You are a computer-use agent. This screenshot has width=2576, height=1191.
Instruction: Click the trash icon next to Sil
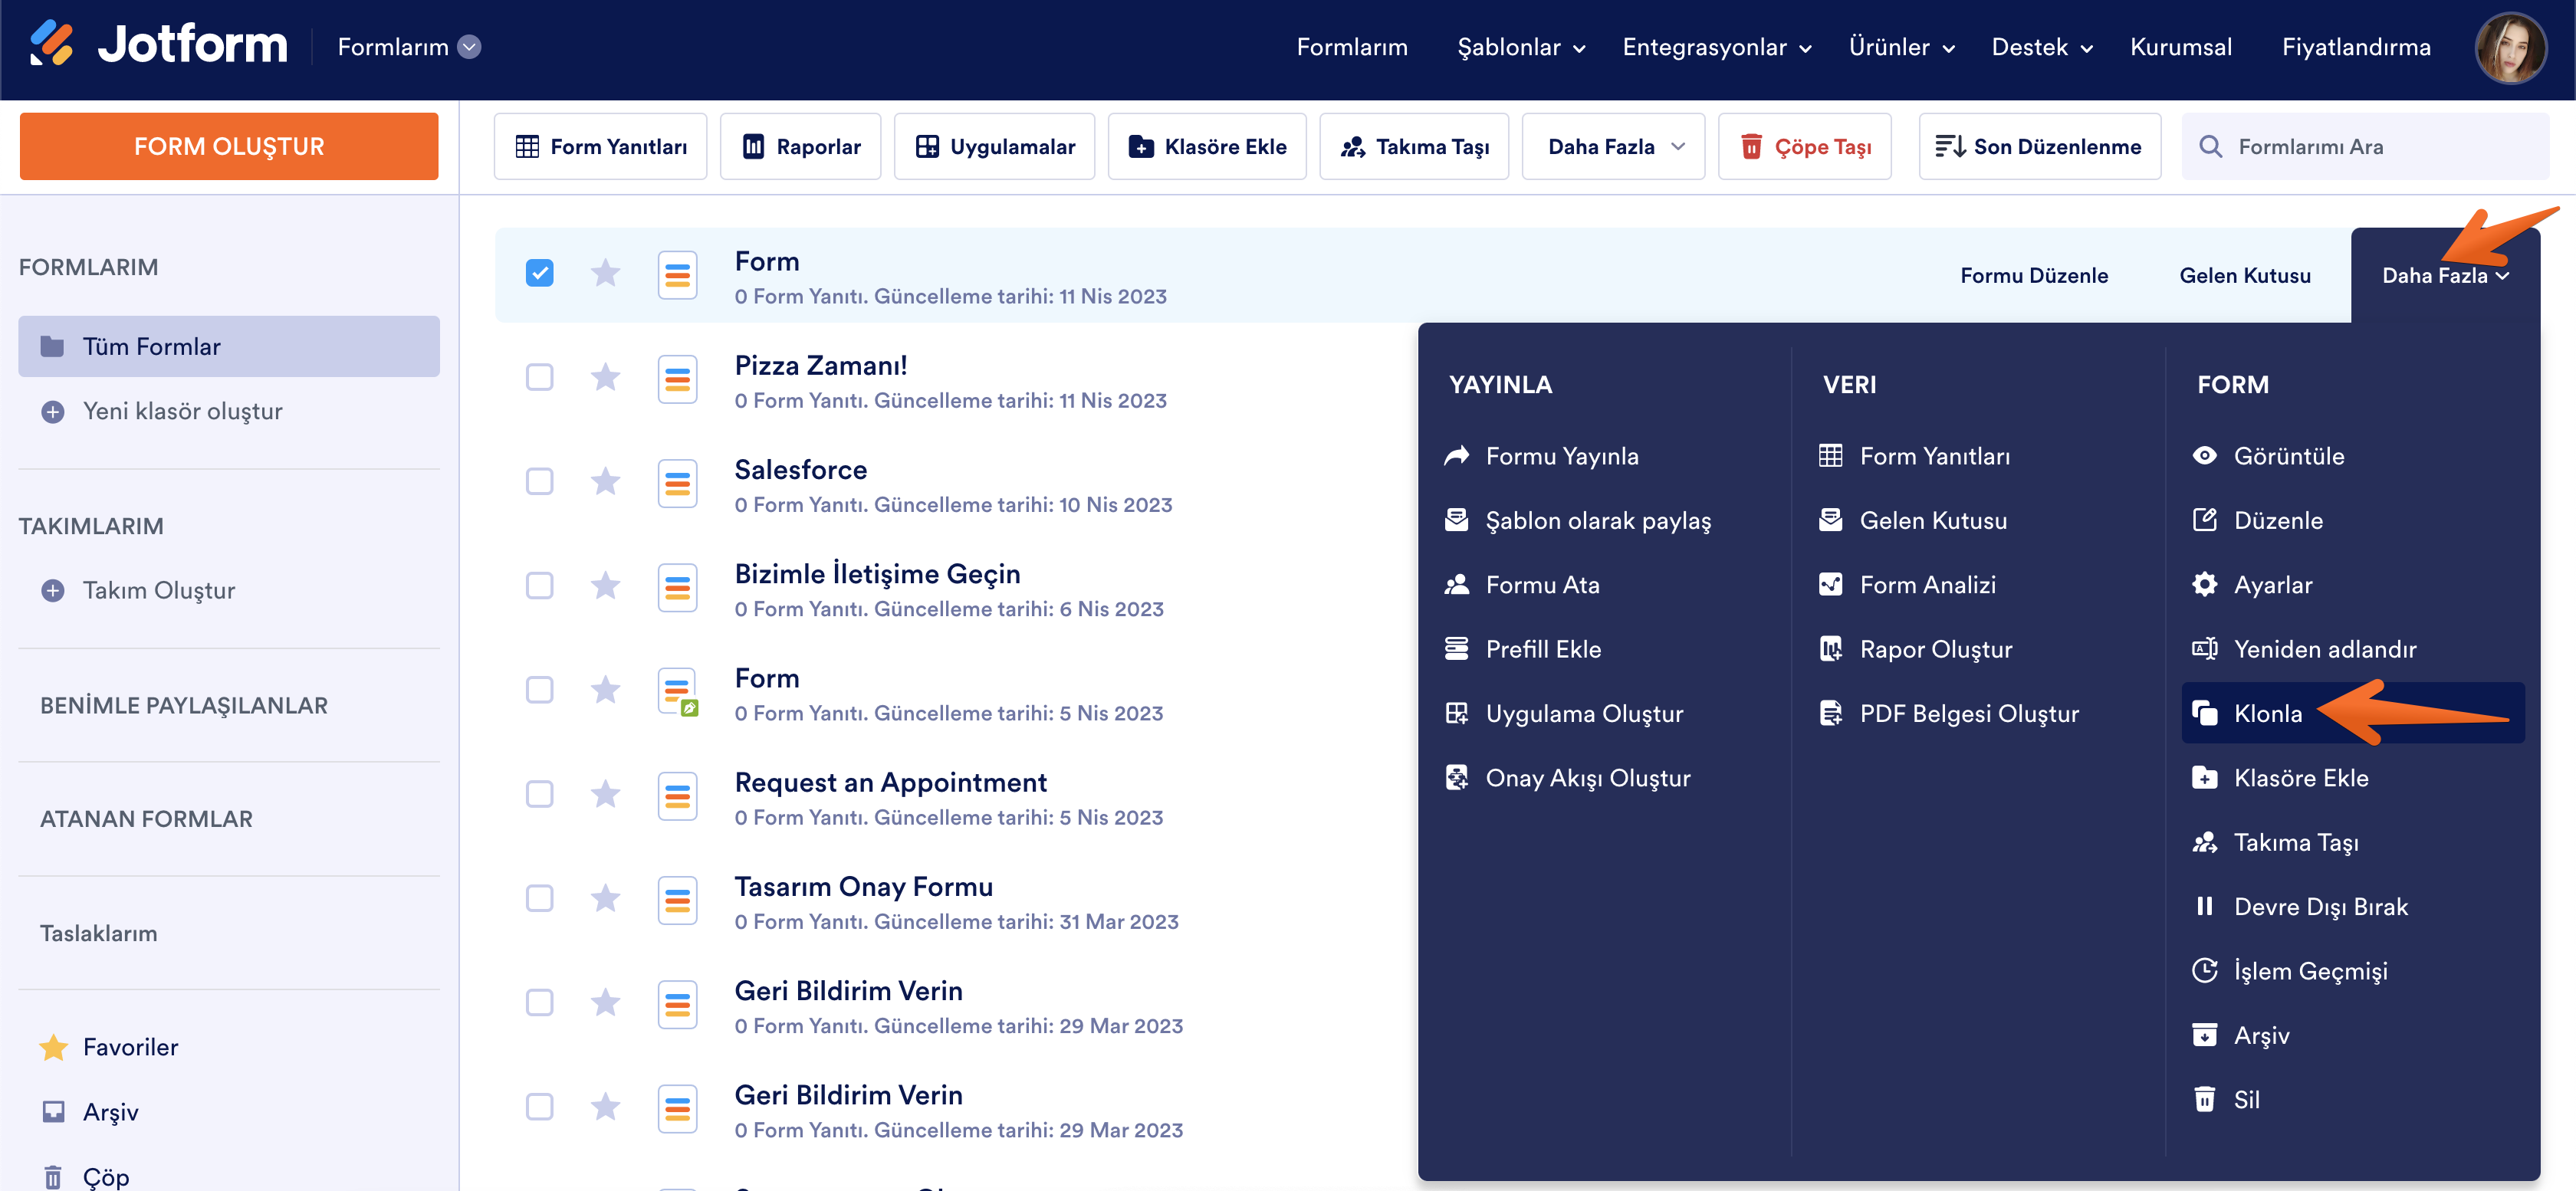coord(2204,1099)
